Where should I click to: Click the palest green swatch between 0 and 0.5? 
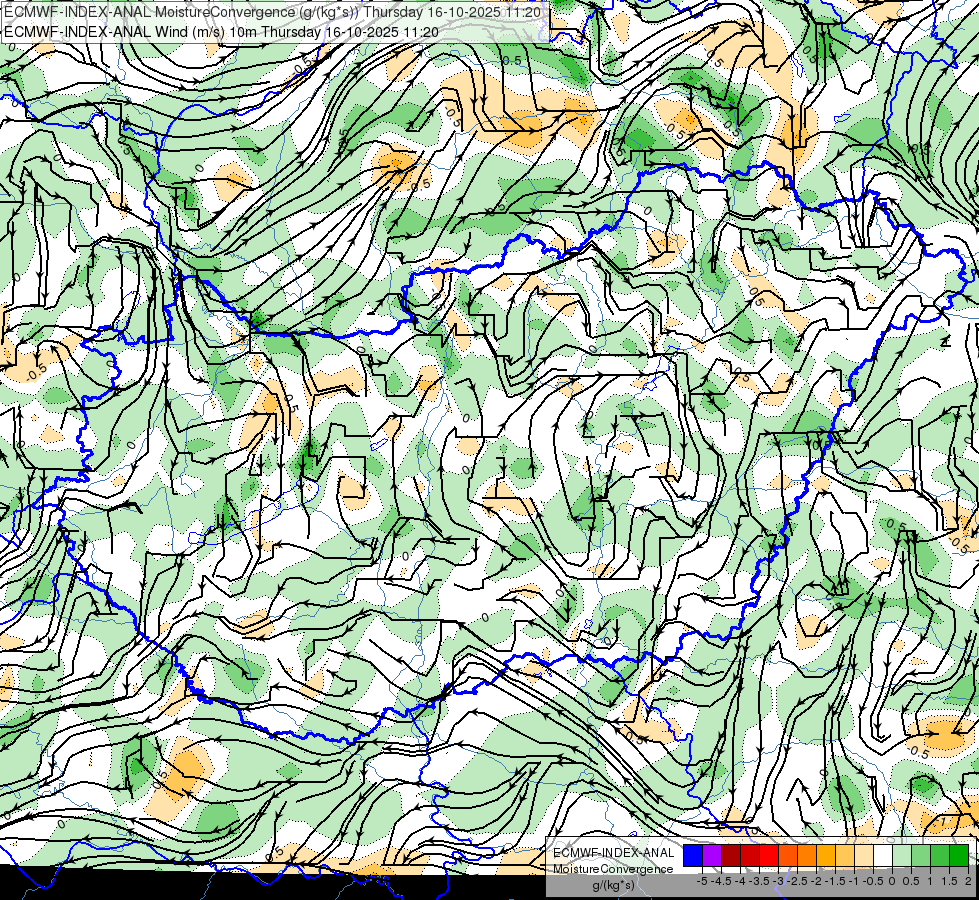click(x=902, y=856)
